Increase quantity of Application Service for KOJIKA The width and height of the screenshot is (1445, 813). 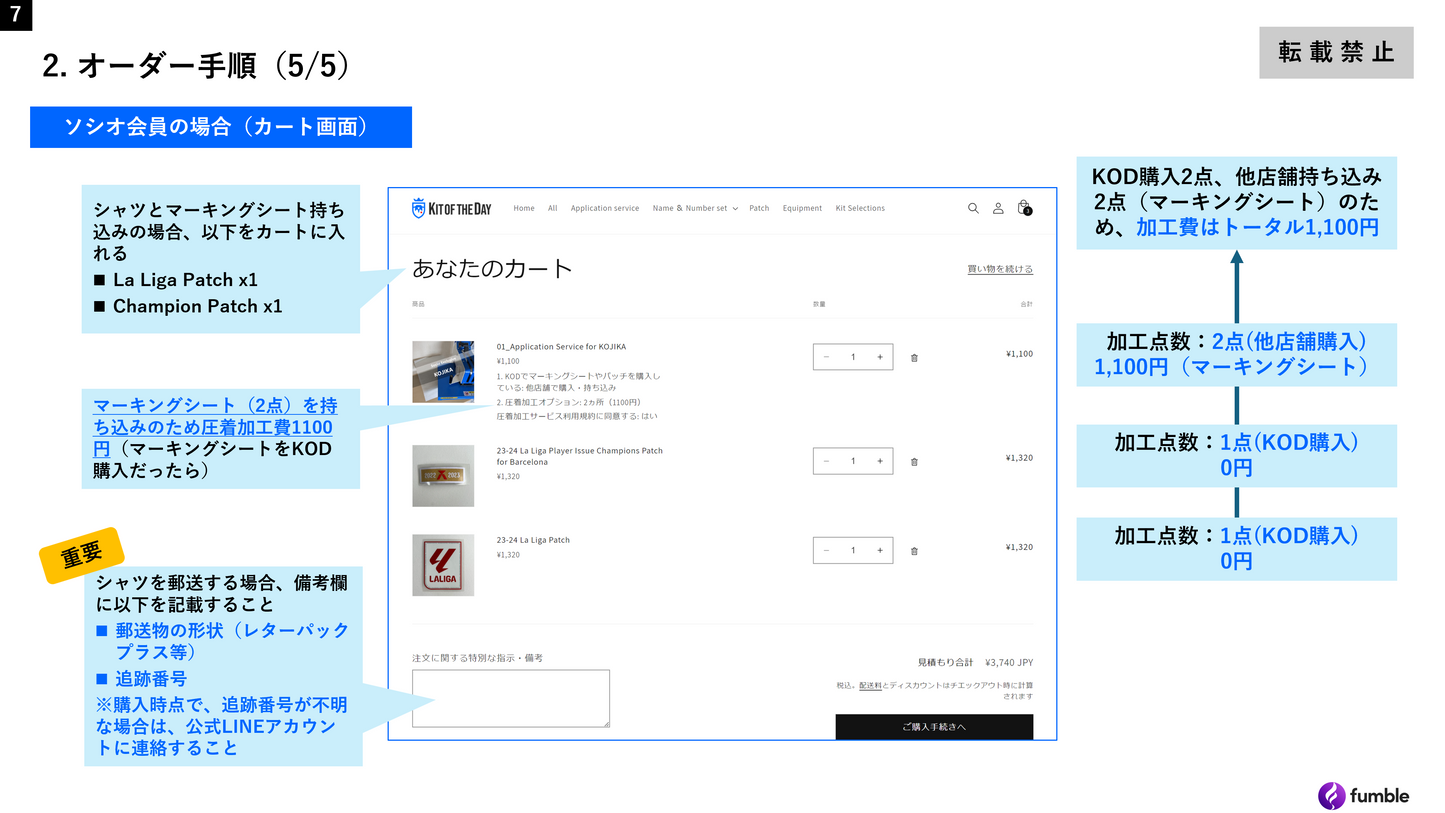[880, 357]
